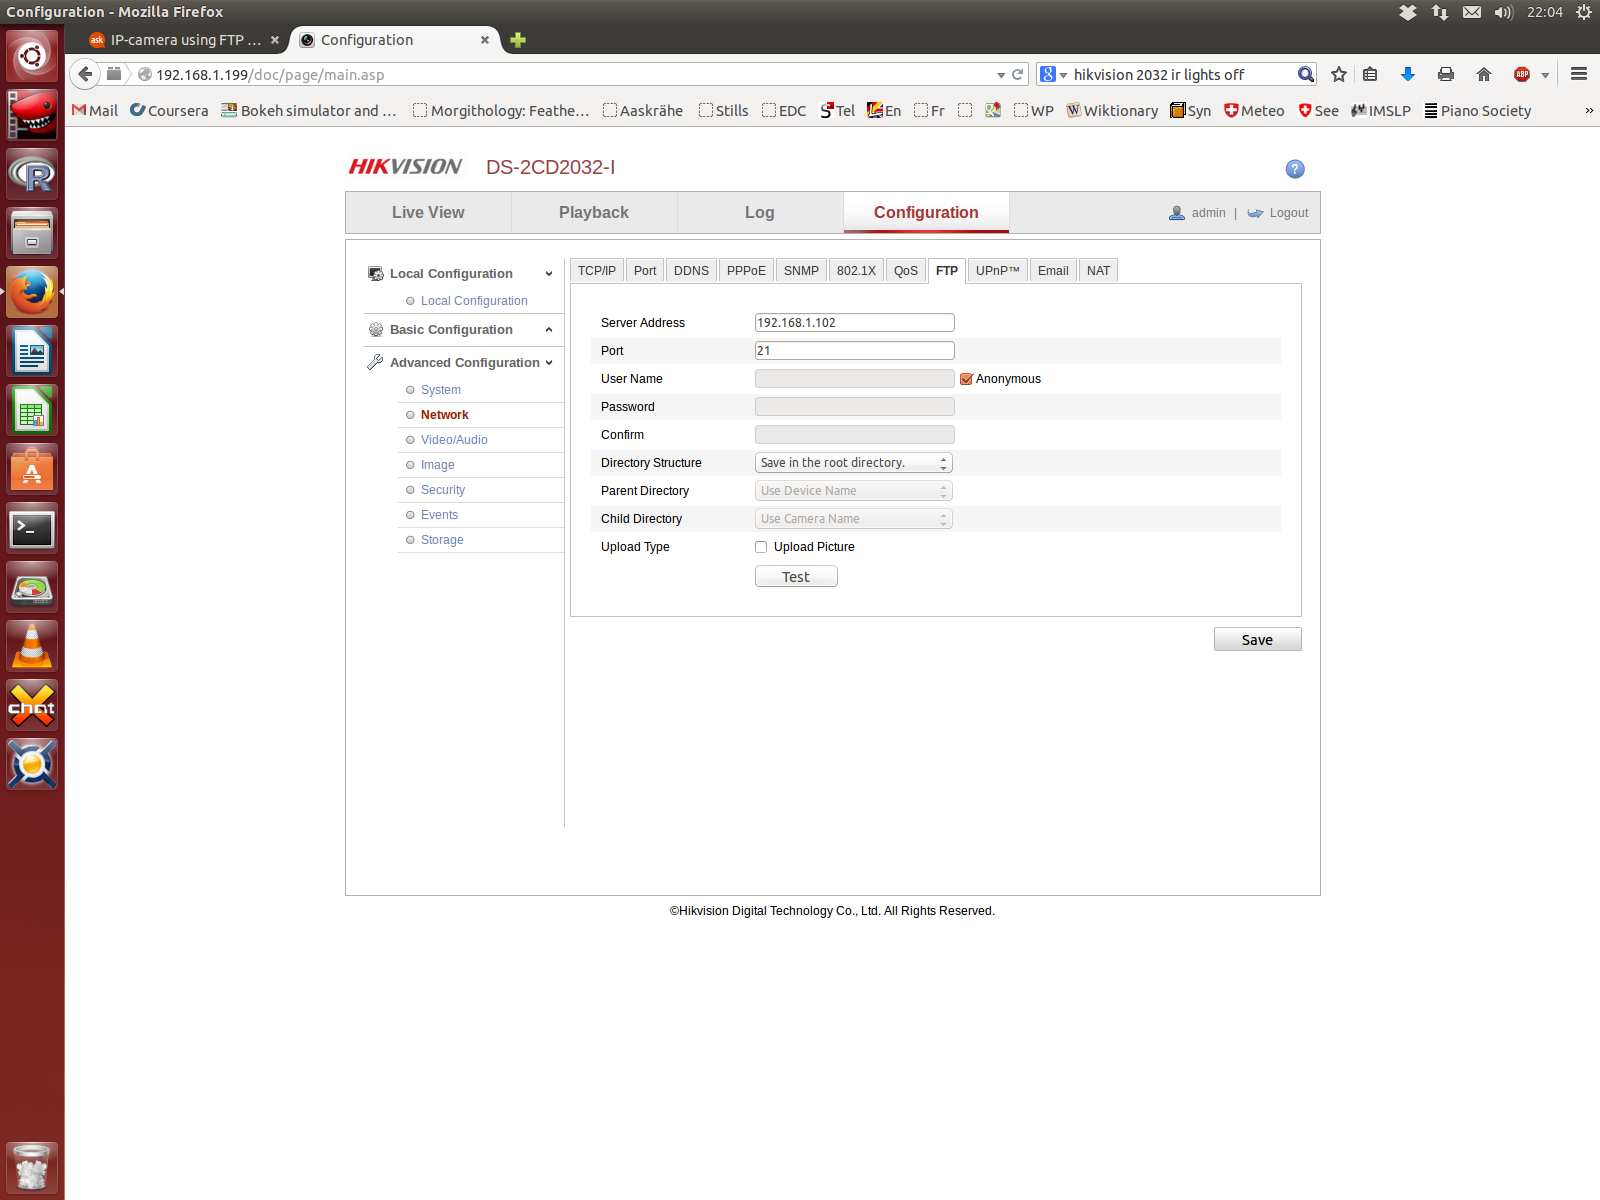1600x1200 pixels.
Task: Go to Firefox home page icon
Action: [x=1484, y=74]
